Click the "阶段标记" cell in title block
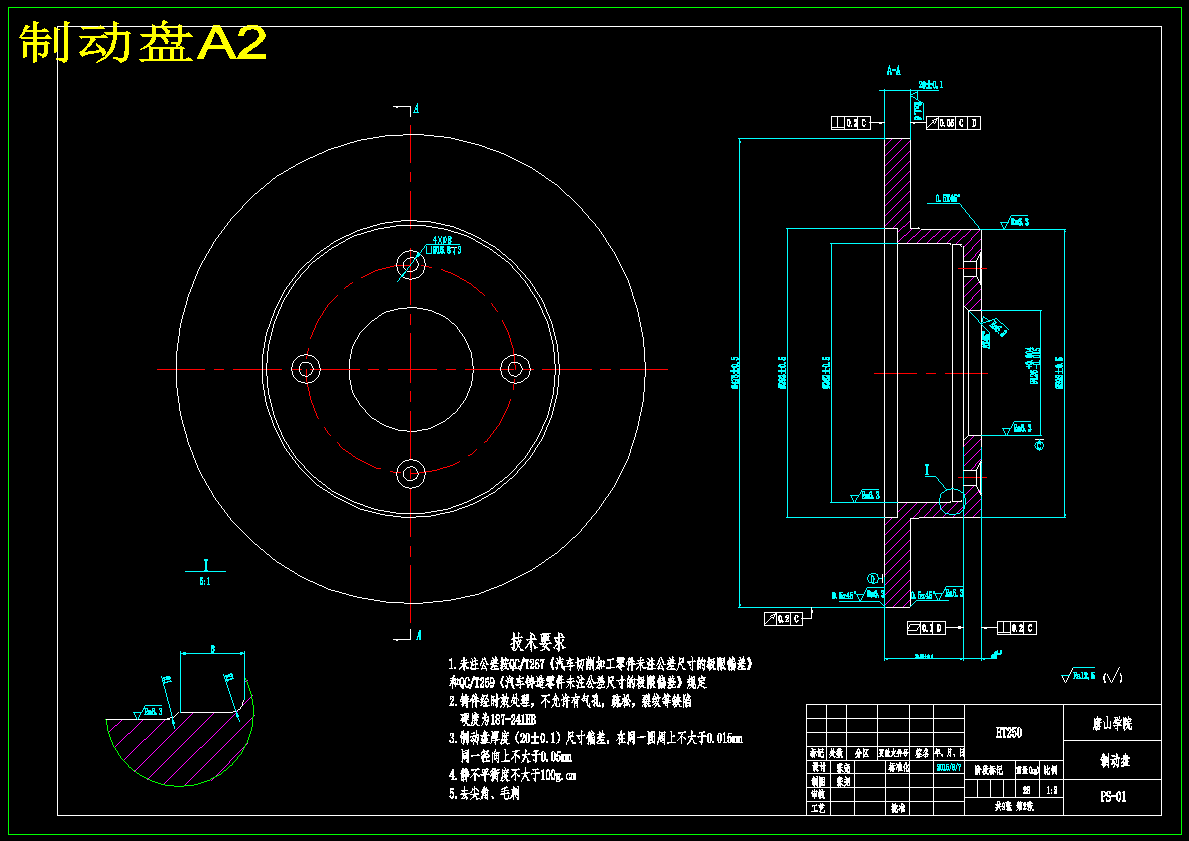 [x=989, y=770]
